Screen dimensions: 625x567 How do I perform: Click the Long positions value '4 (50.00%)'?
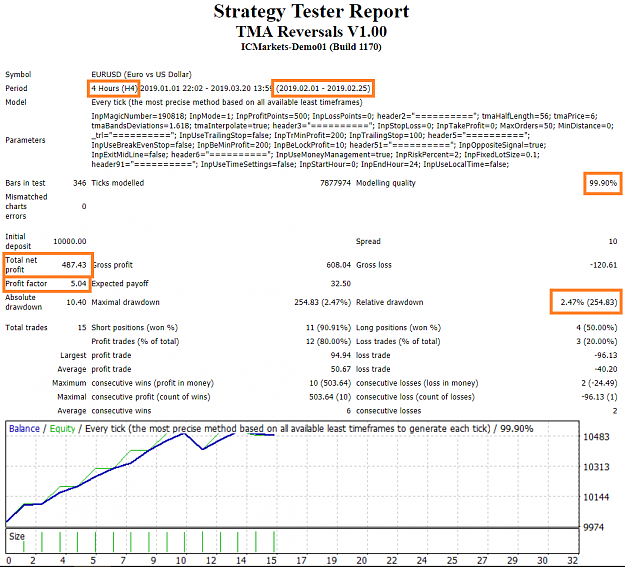tap(597, 328)
